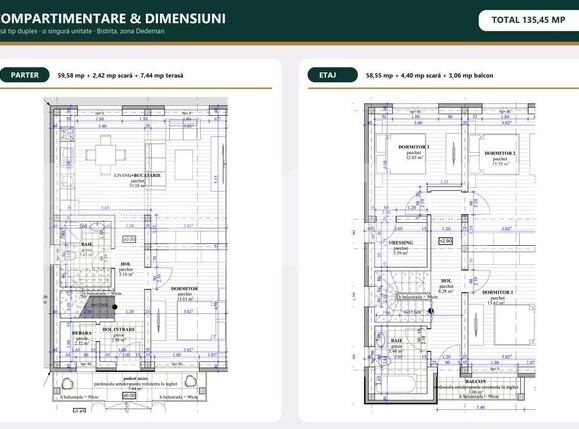Viewport: 579px width, 429px height.
Task: Click the spiral staircase drawing on Etaj plan
Action: tap(402, 296)
